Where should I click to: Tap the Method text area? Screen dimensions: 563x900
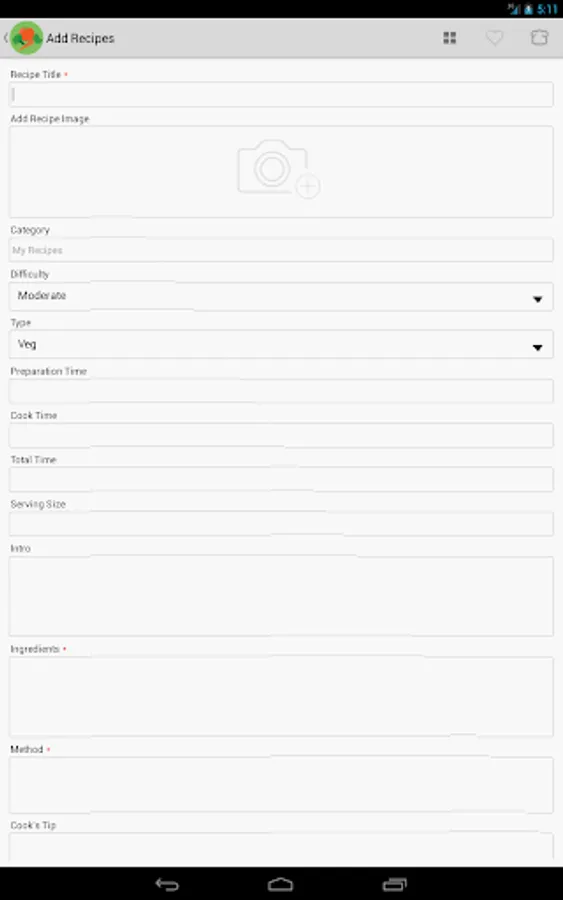point(281,785)
